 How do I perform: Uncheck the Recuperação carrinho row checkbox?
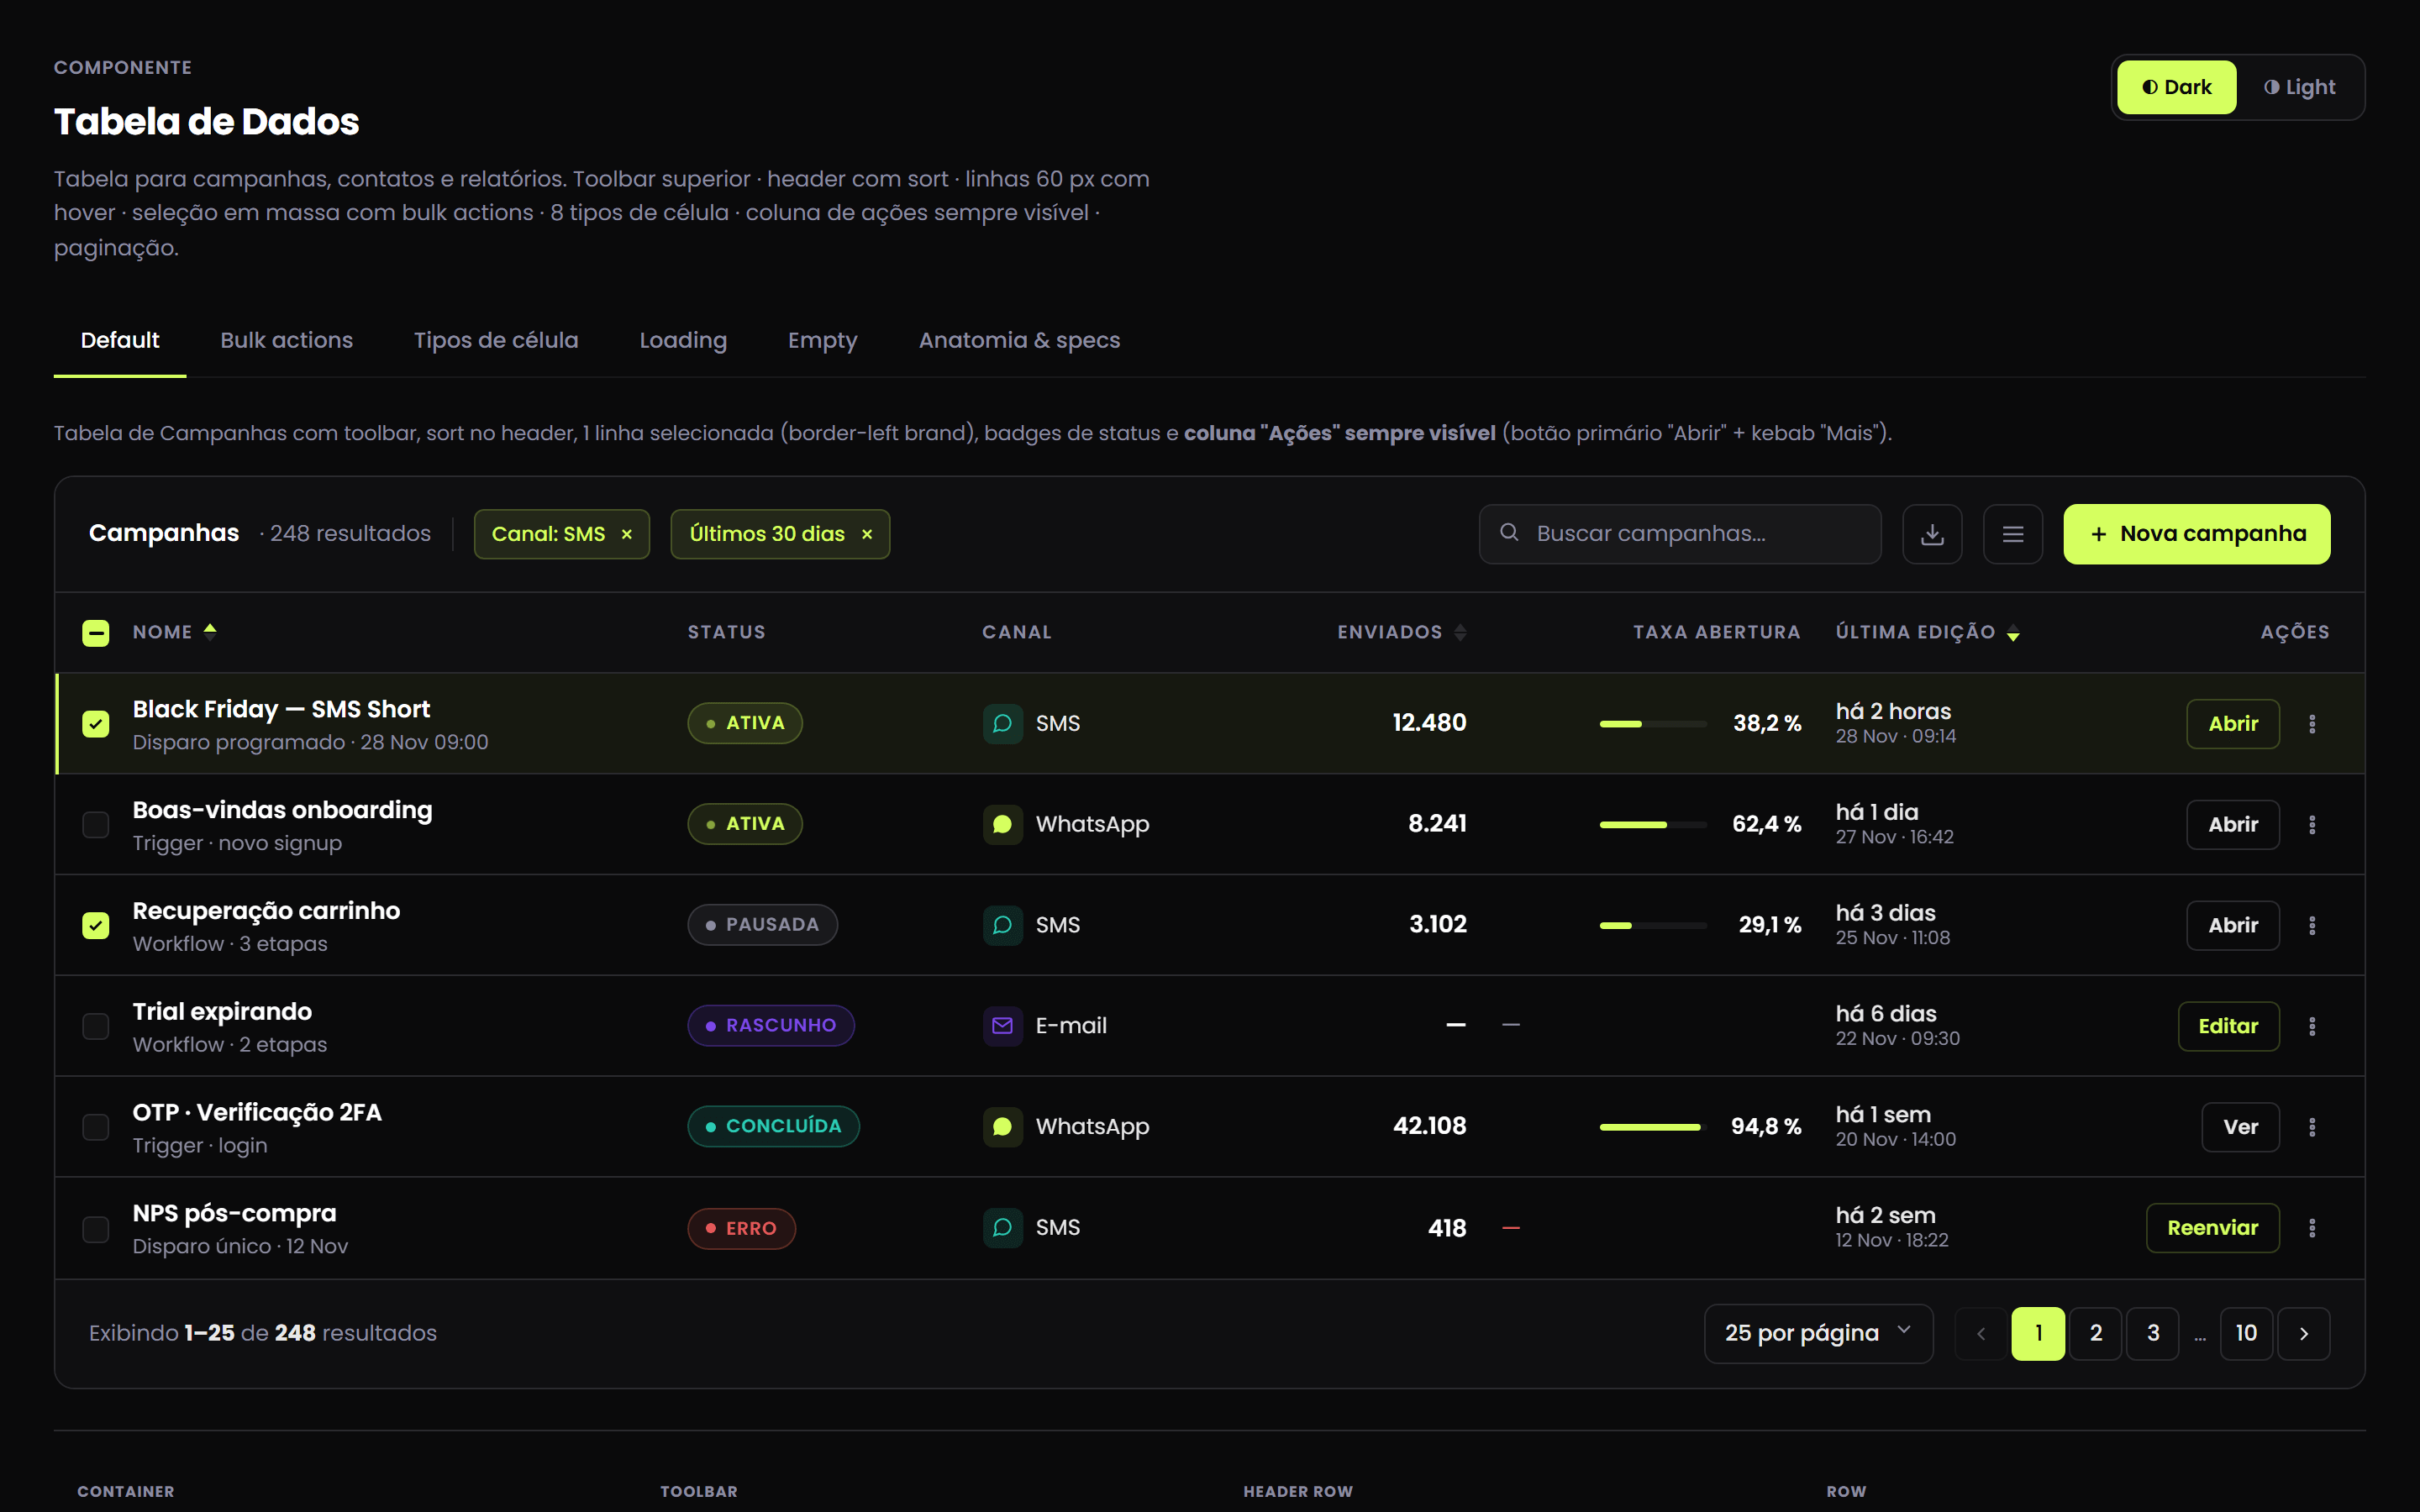[x=96, y=926]
